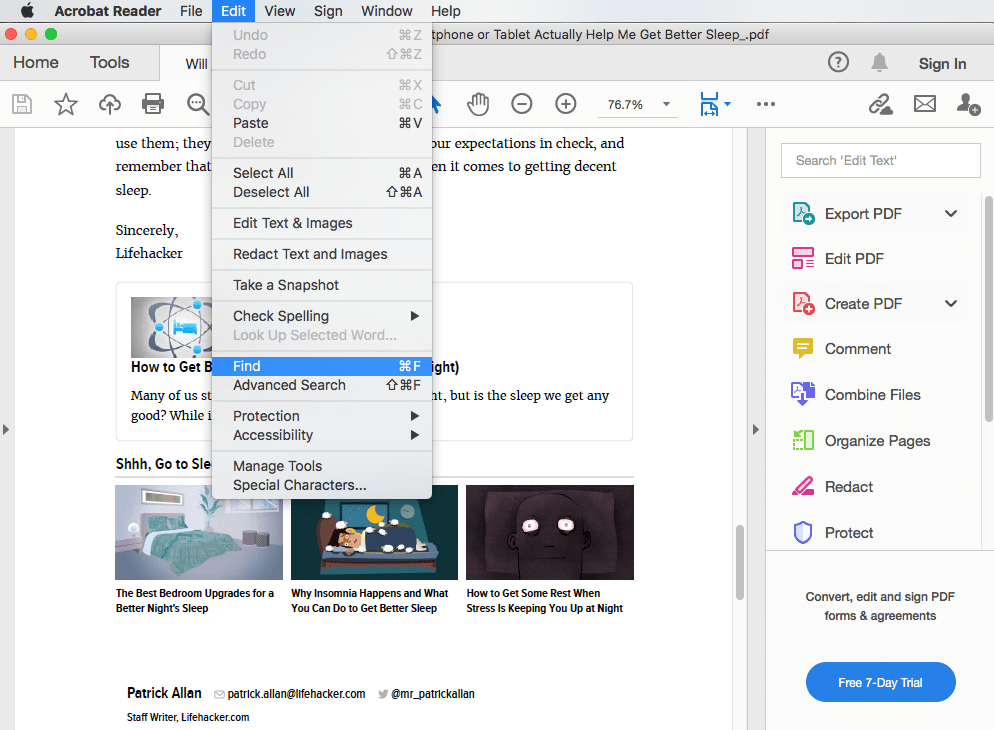The height and width of the screenshot is (730, 994).
Task: Select the Hand pan tool
Action: point(478,104)
